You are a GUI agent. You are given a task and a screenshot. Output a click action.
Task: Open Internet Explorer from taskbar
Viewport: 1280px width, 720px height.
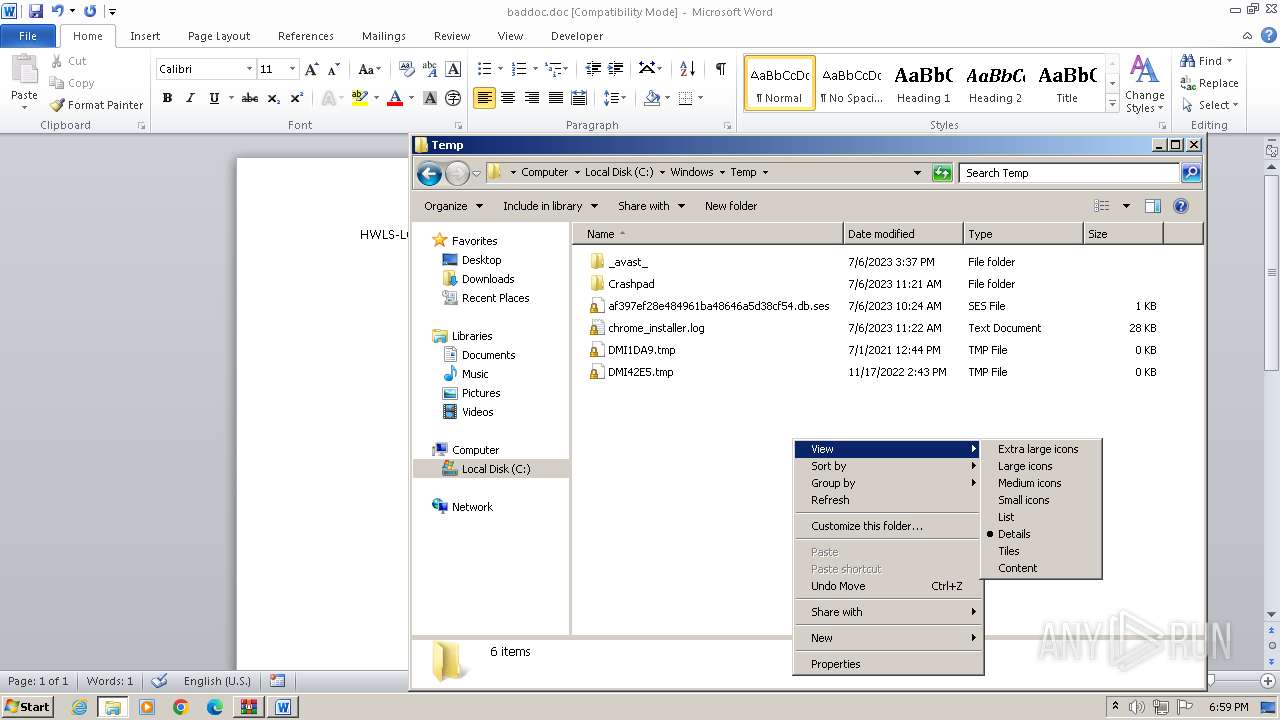(x=79, y=707)
